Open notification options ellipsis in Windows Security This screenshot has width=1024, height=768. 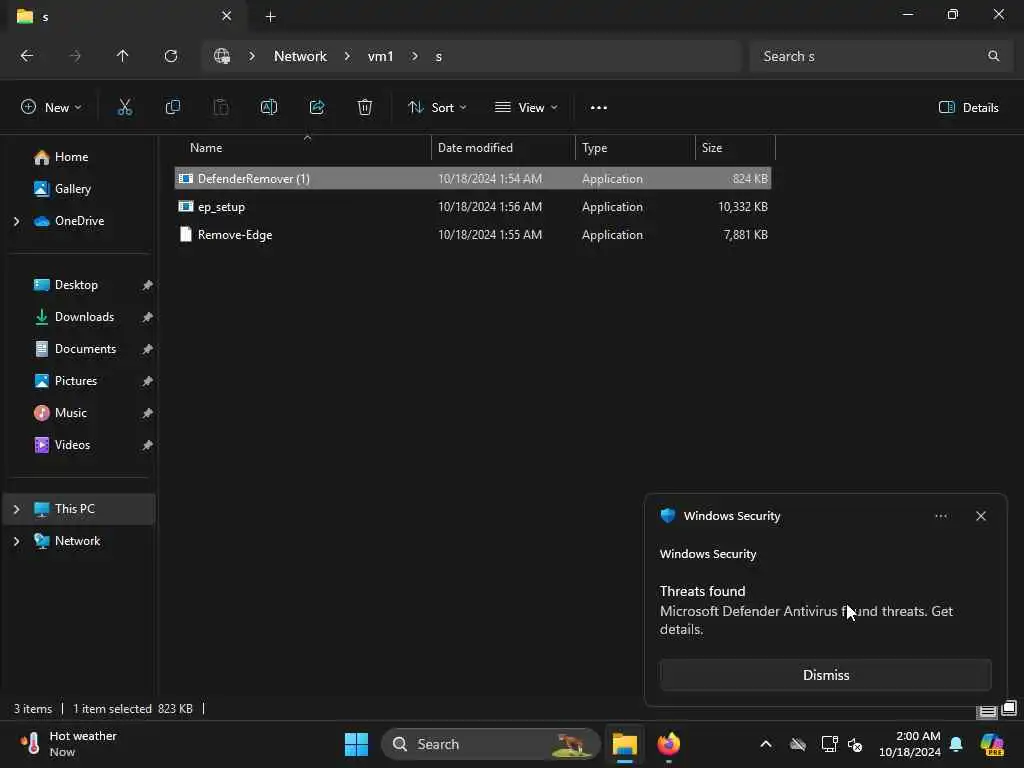[x=940, y=516]
